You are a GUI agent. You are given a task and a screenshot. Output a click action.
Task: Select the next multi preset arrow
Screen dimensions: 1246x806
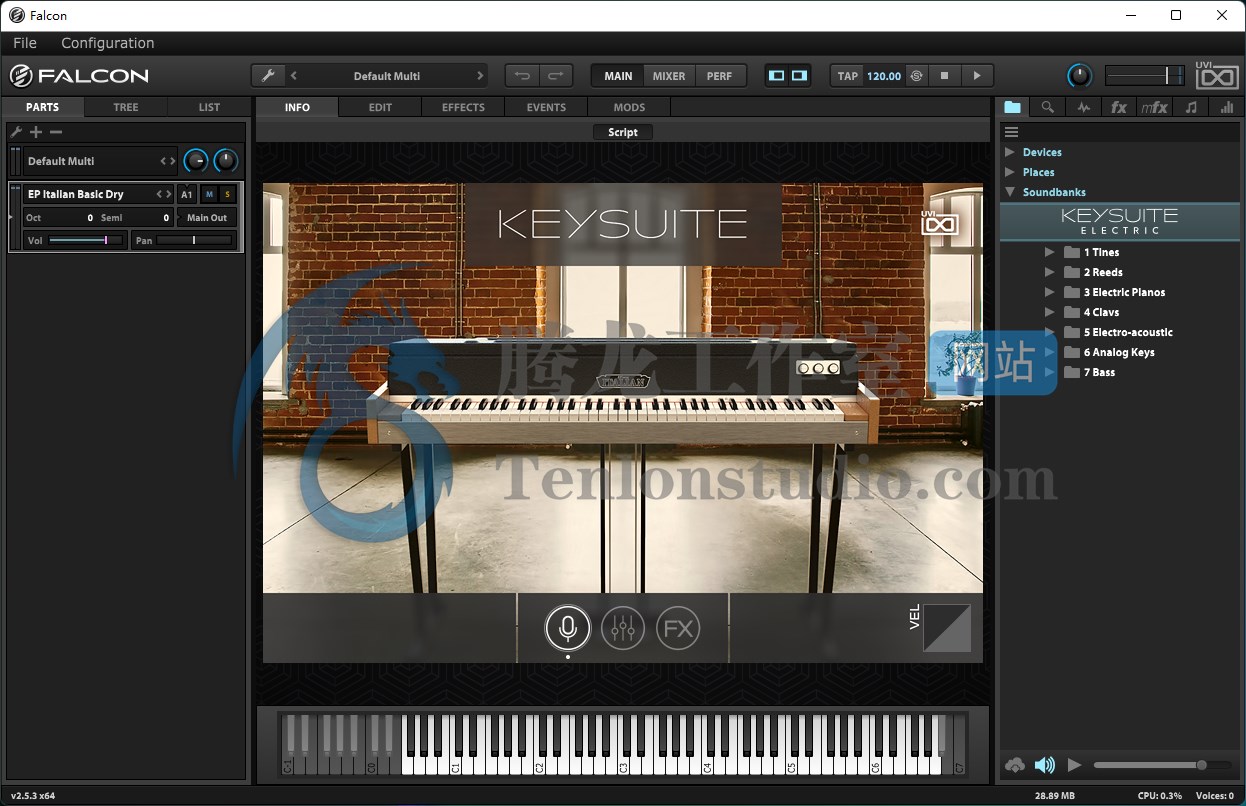pyautogui.click(x=480, y=76)
